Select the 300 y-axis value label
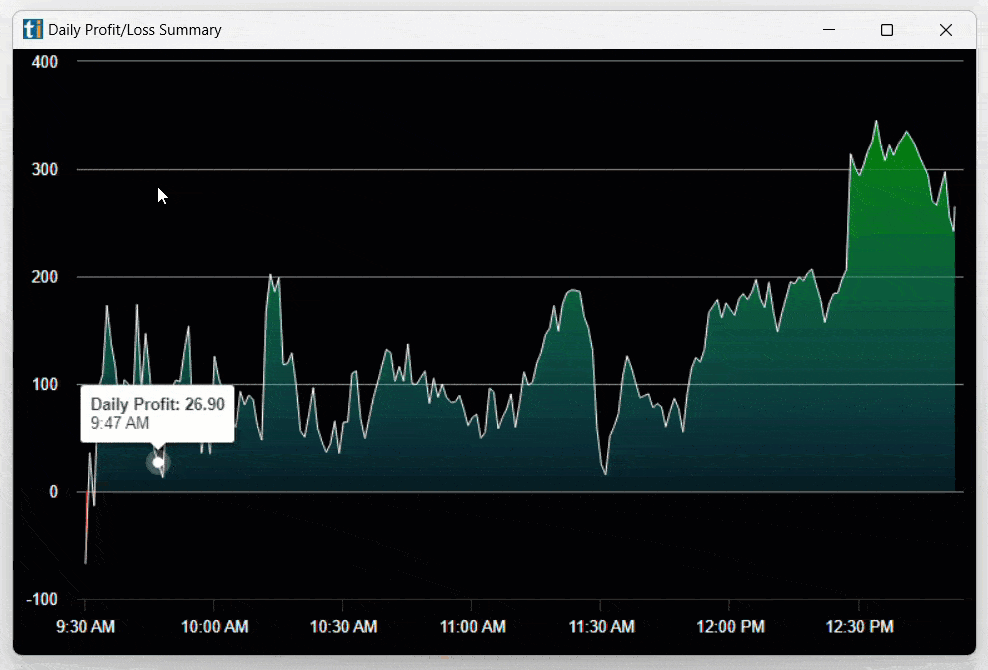 pyautogui.click(x=47, y=170)
